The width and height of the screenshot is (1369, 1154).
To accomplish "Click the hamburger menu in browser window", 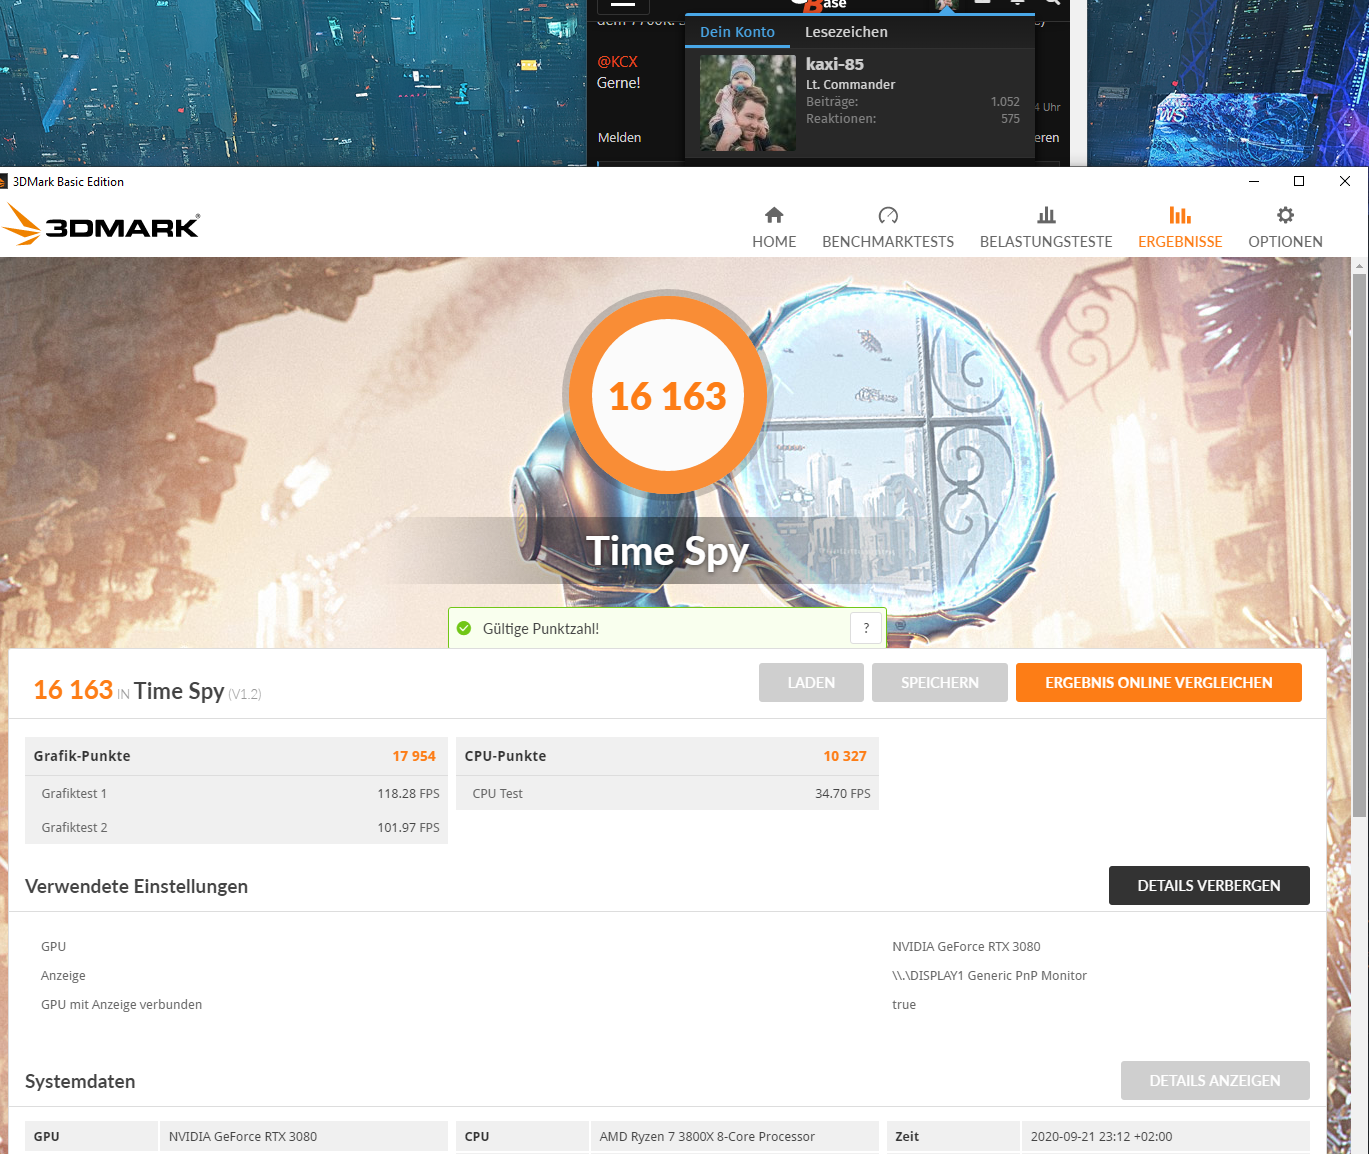I will [x=623, y=4].
